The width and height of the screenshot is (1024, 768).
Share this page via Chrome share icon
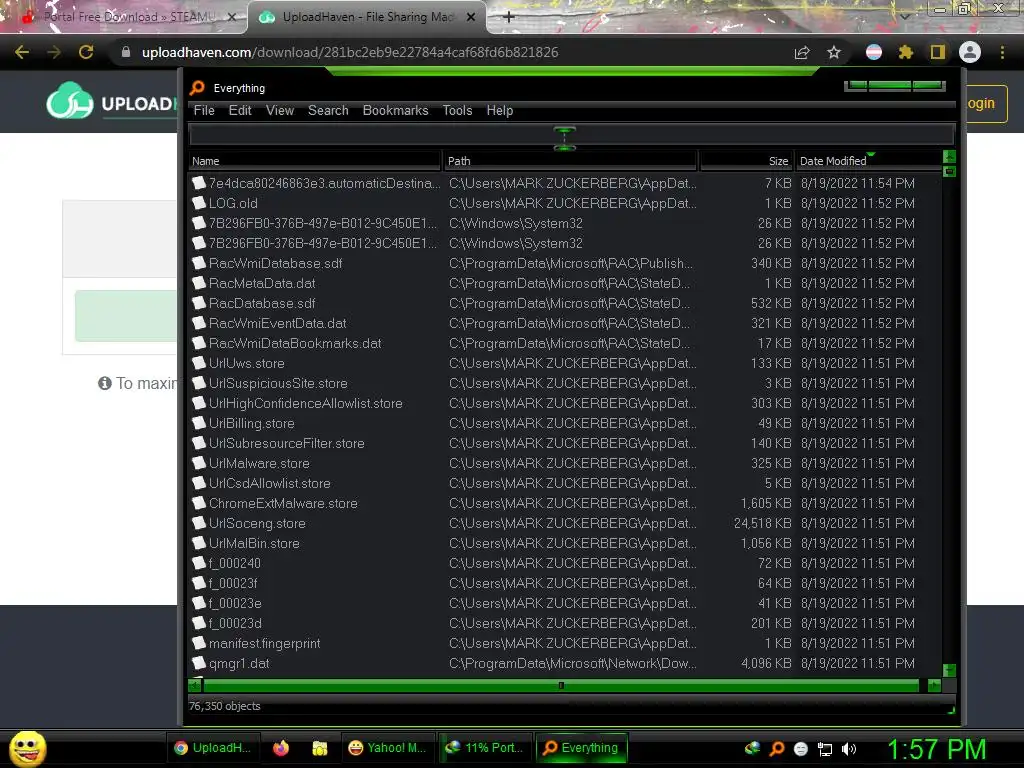[x=802, y=52]
